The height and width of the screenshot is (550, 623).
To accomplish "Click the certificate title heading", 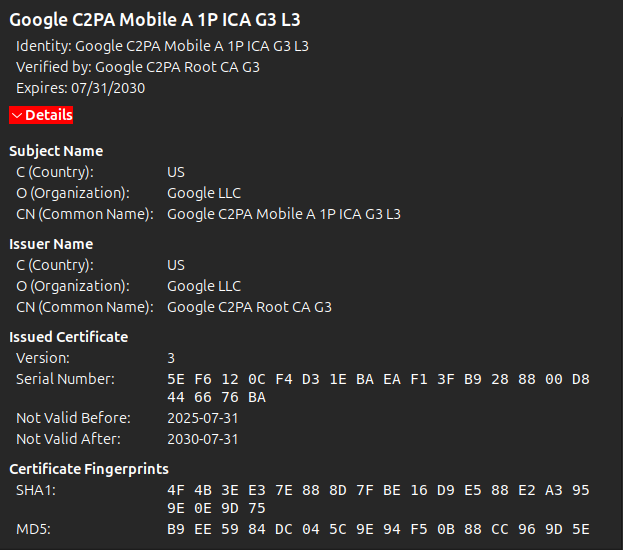I will 155,20.
